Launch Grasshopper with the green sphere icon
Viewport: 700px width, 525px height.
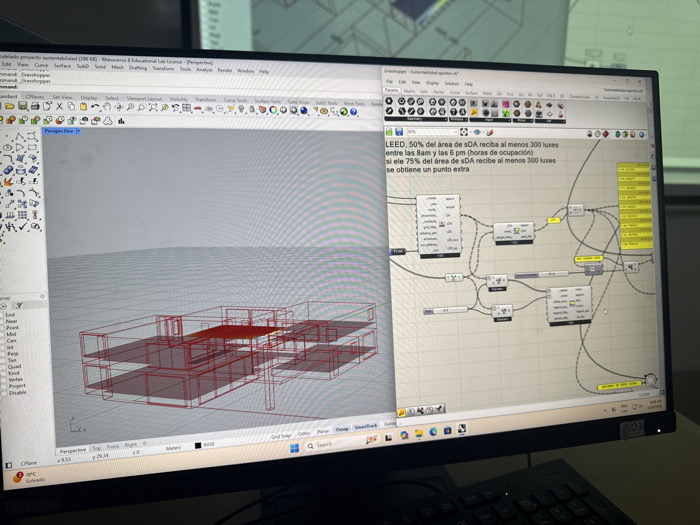tap(343, 111)
